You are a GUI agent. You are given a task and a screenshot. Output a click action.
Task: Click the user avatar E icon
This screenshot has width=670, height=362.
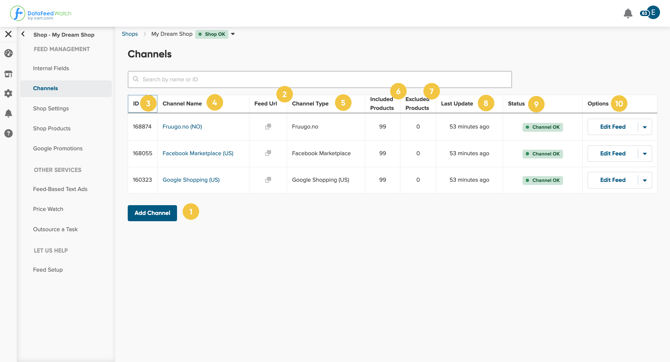point(652,12)
